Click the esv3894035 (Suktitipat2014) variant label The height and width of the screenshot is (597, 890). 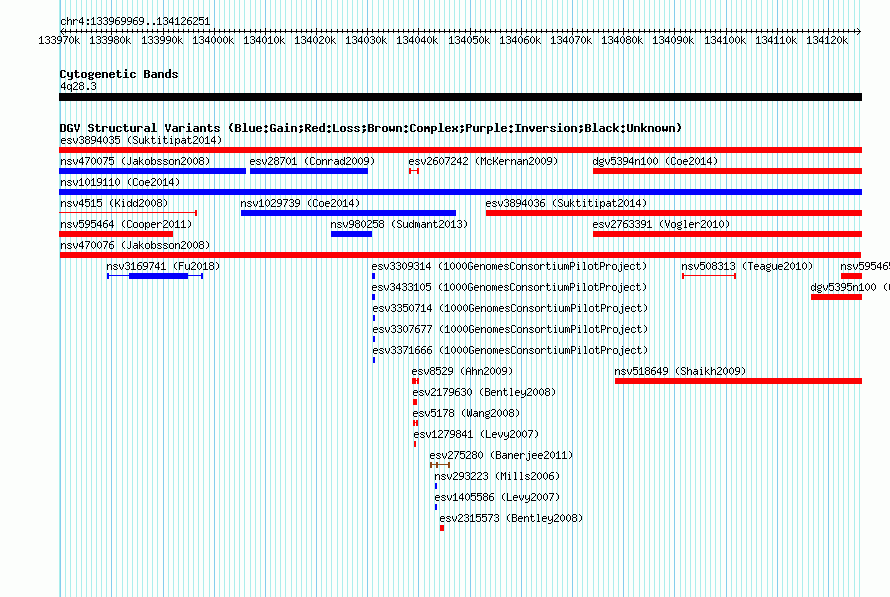pyautogui.click(x=141, y=140)
